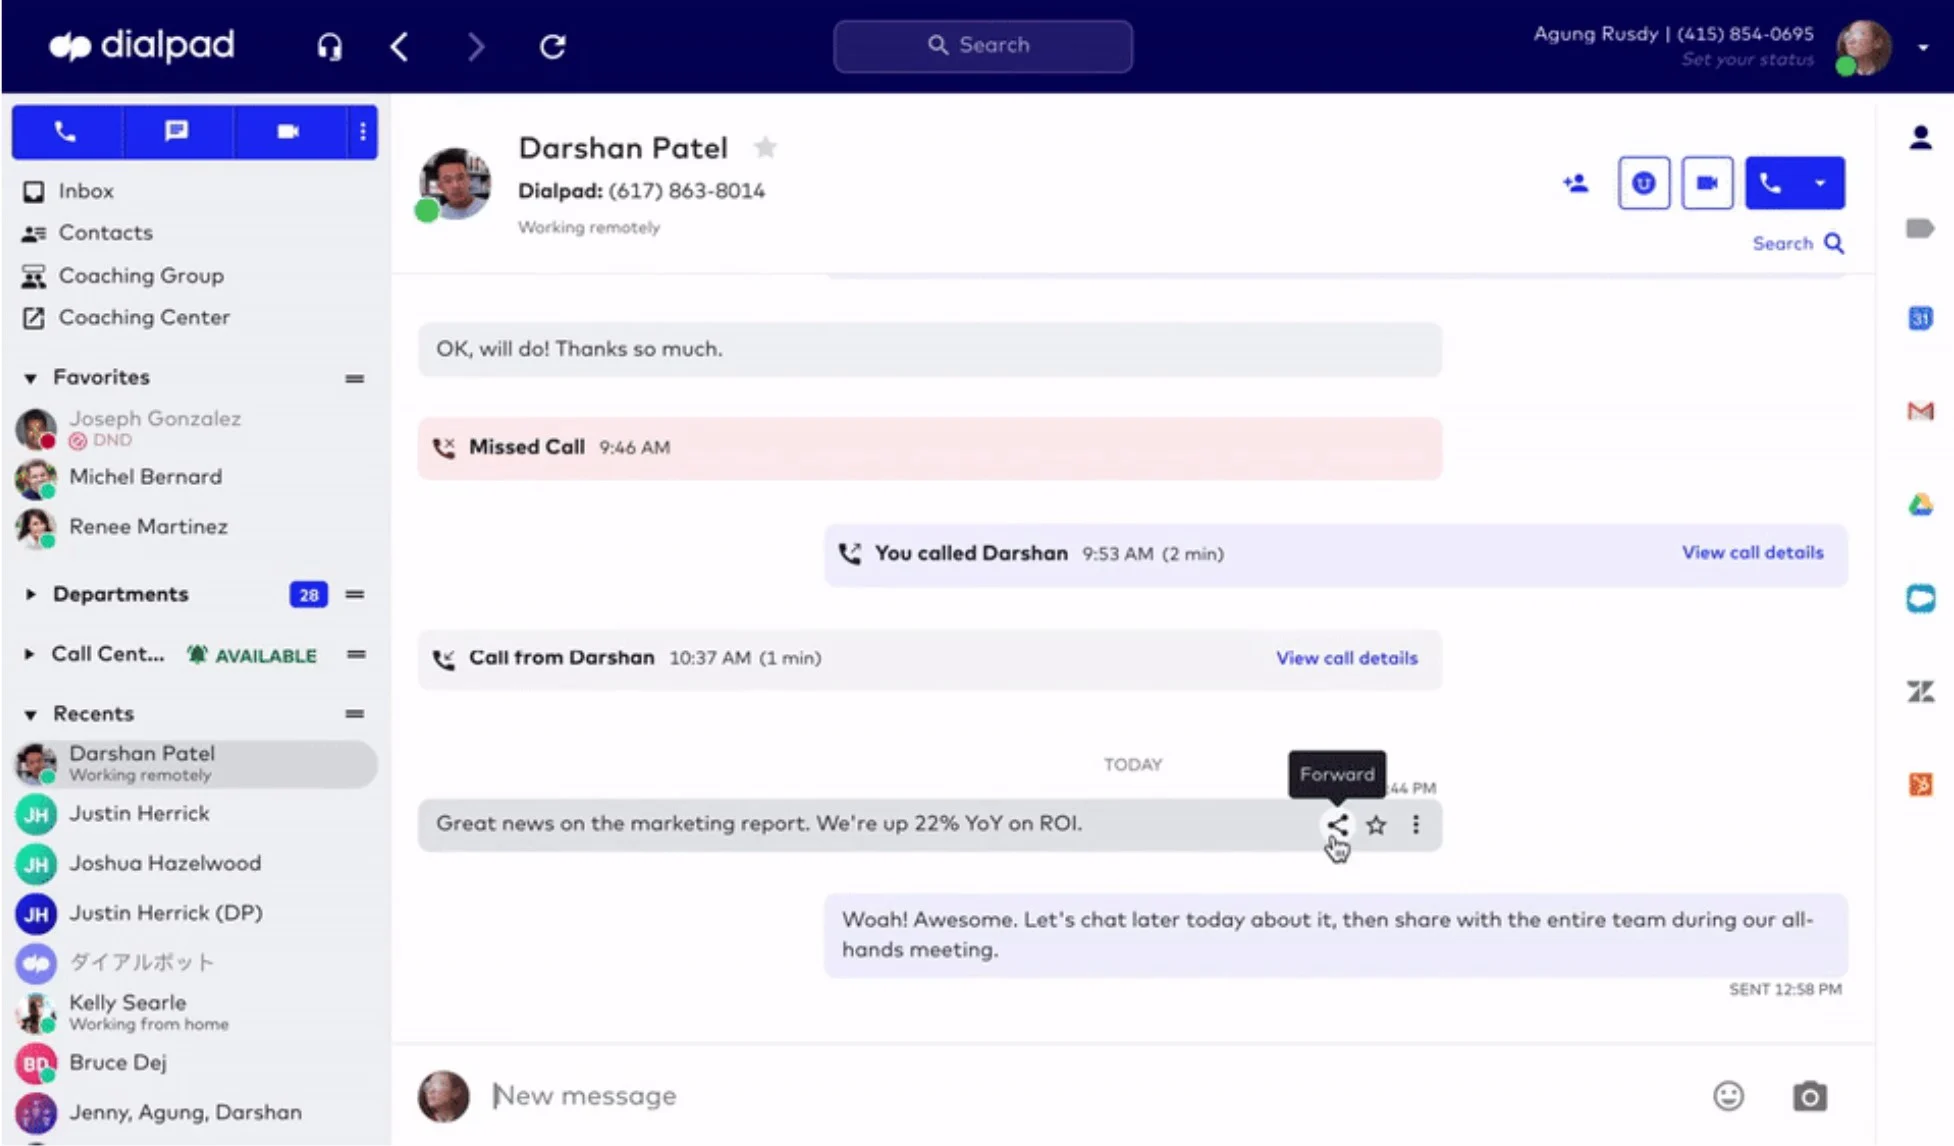The height and width of the screenshot is (1146, 1954).
Task: Click the more options ellipsis icon on message
Action: [x=1414, y=824]
